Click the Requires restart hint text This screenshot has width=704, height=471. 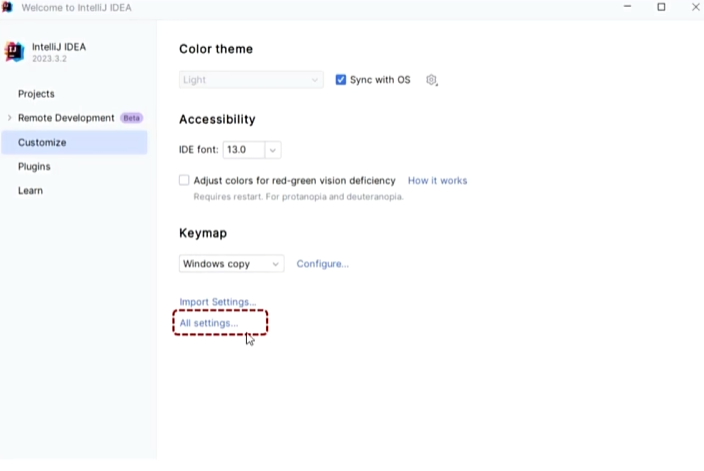pyautogui.click(x=299, y=197)
